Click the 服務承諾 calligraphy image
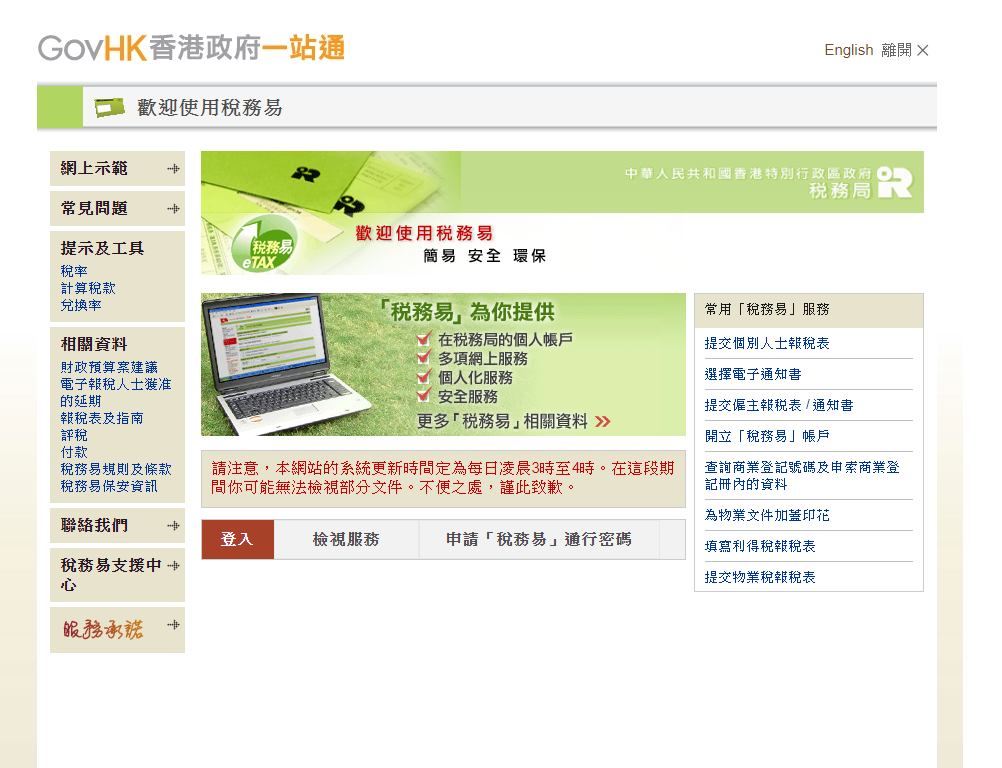The height and width of the screenshot is (768, 1002). click(x=103, y=629)
